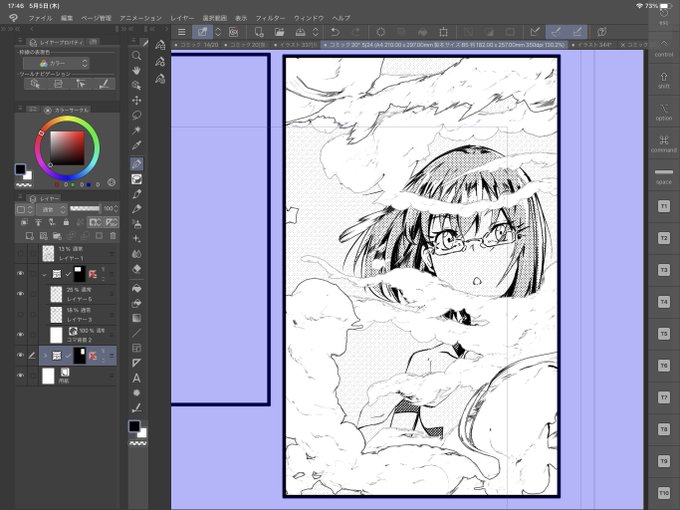Screen dimensions: 680x510
Task: Select the Frame border tool
Action: pos(137,348)
